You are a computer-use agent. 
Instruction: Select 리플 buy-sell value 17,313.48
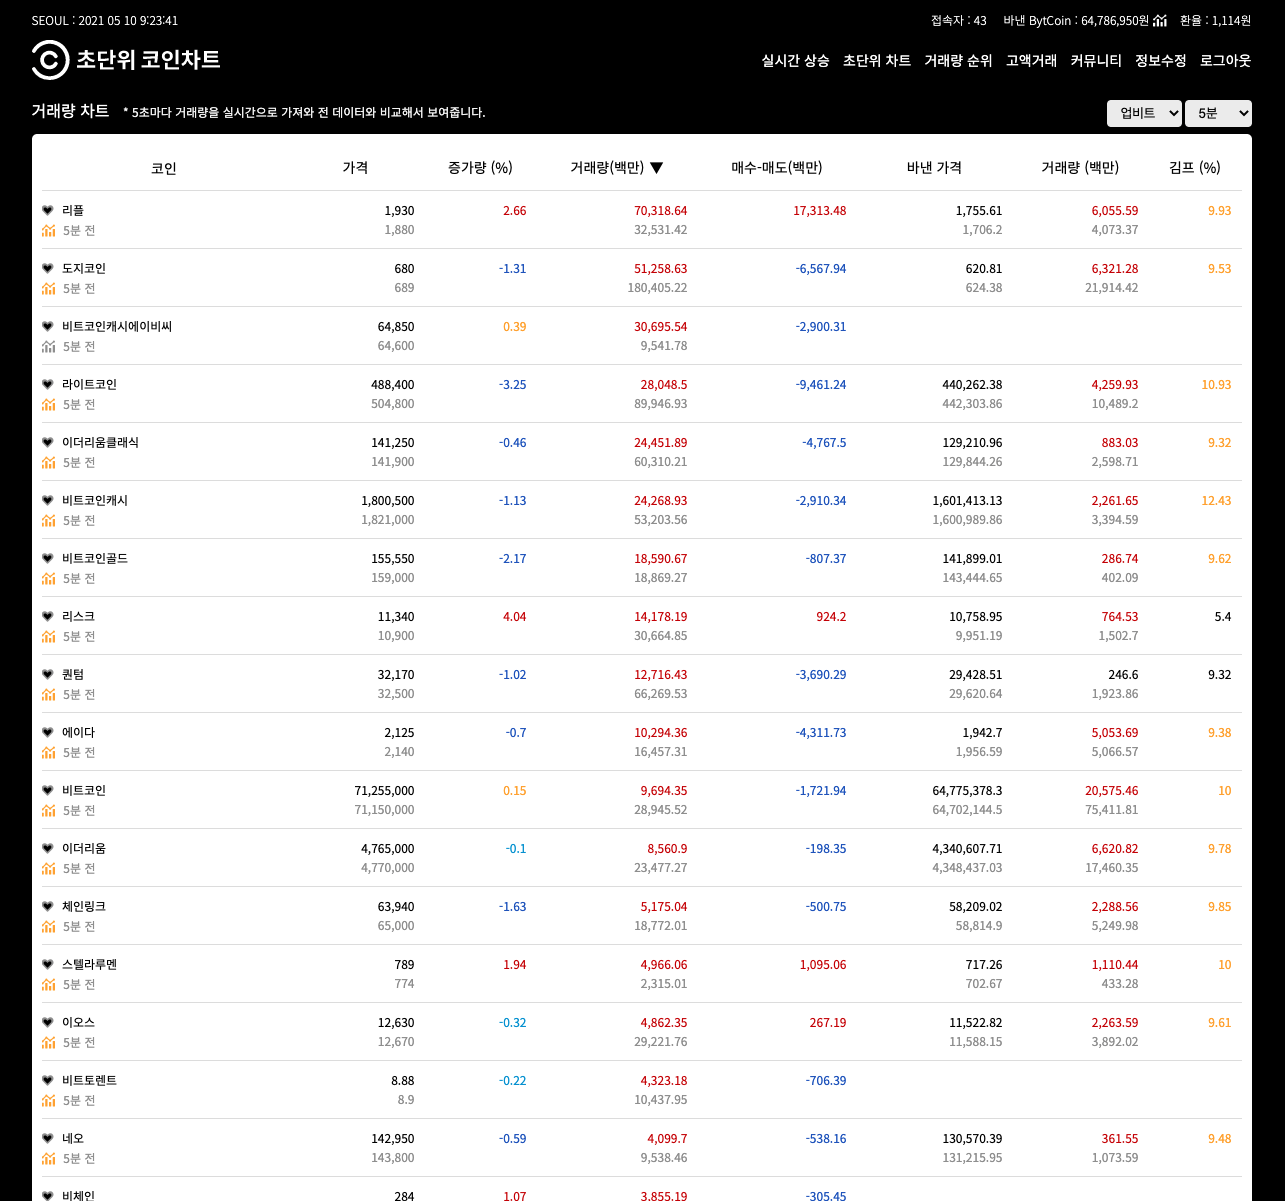pyautogui.click(x=819, y=211)
